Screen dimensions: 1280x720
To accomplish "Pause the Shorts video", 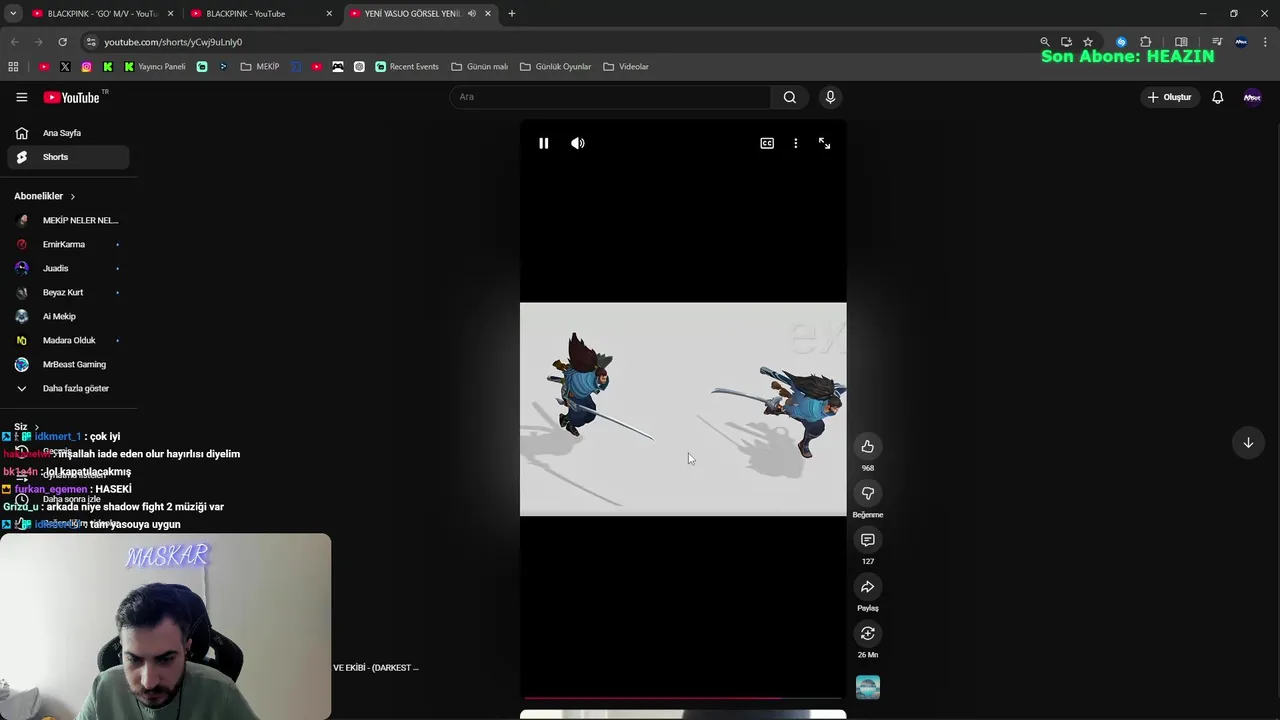I will [x=544, y=143].
